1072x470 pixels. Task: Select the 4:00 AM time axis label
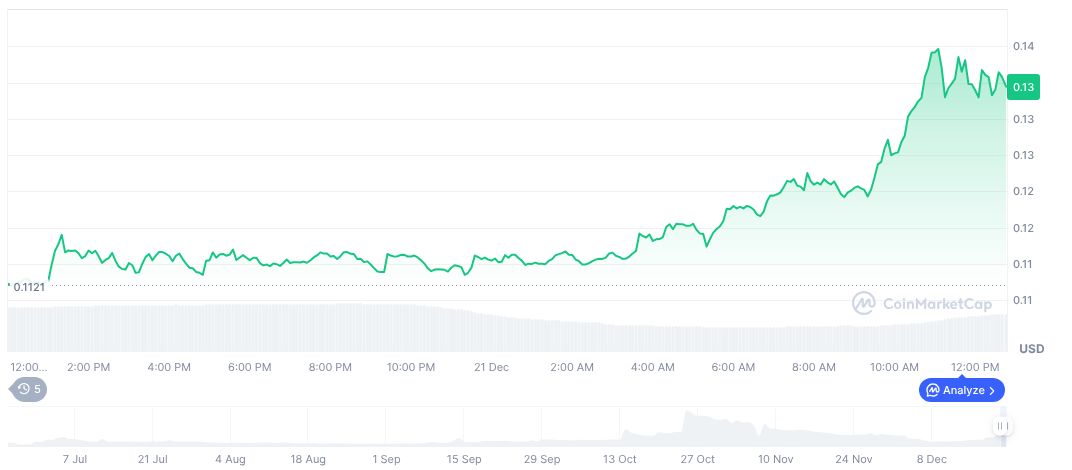point(652,367)
